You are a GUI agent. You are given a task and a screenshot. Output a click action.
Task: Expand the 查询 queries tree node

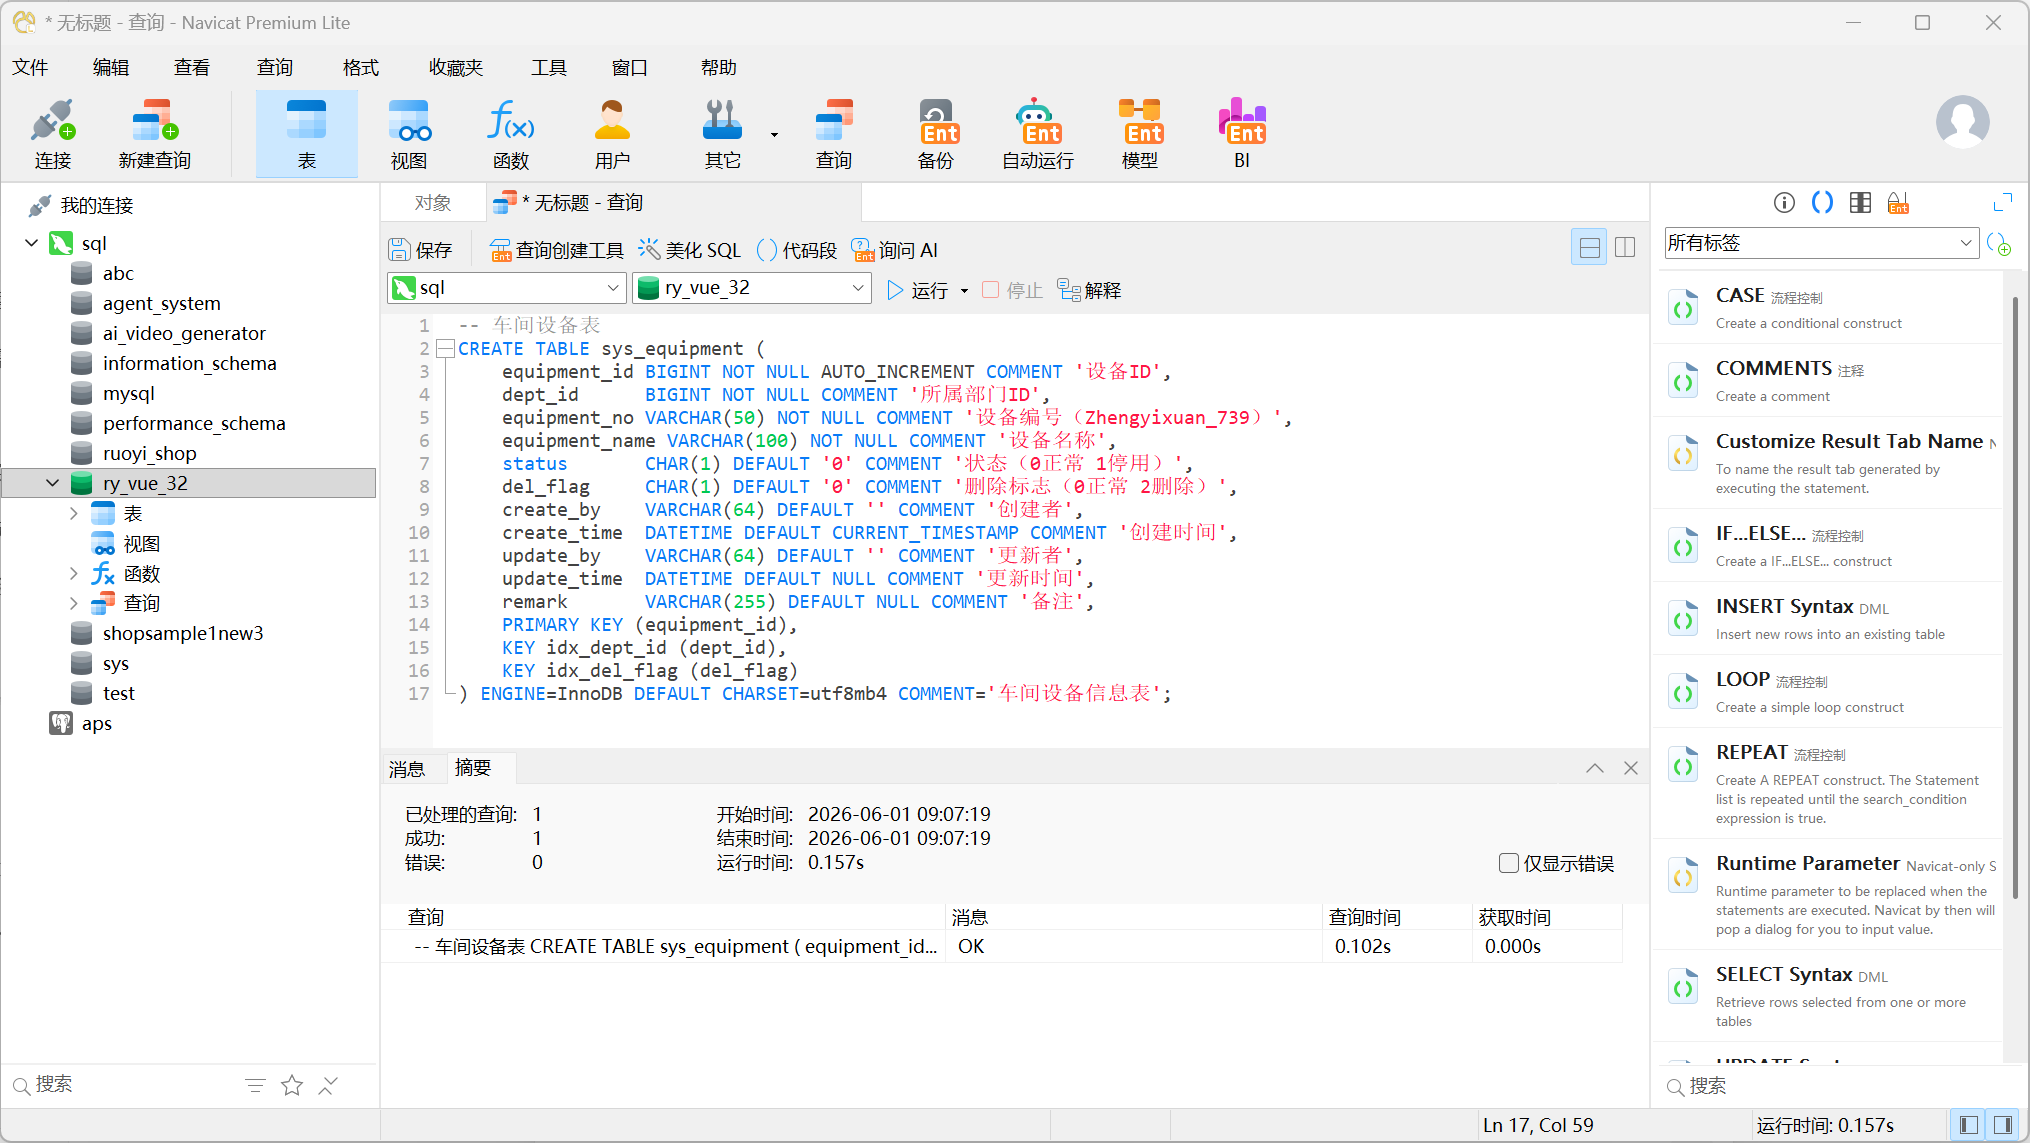click(x=73, y=603)
